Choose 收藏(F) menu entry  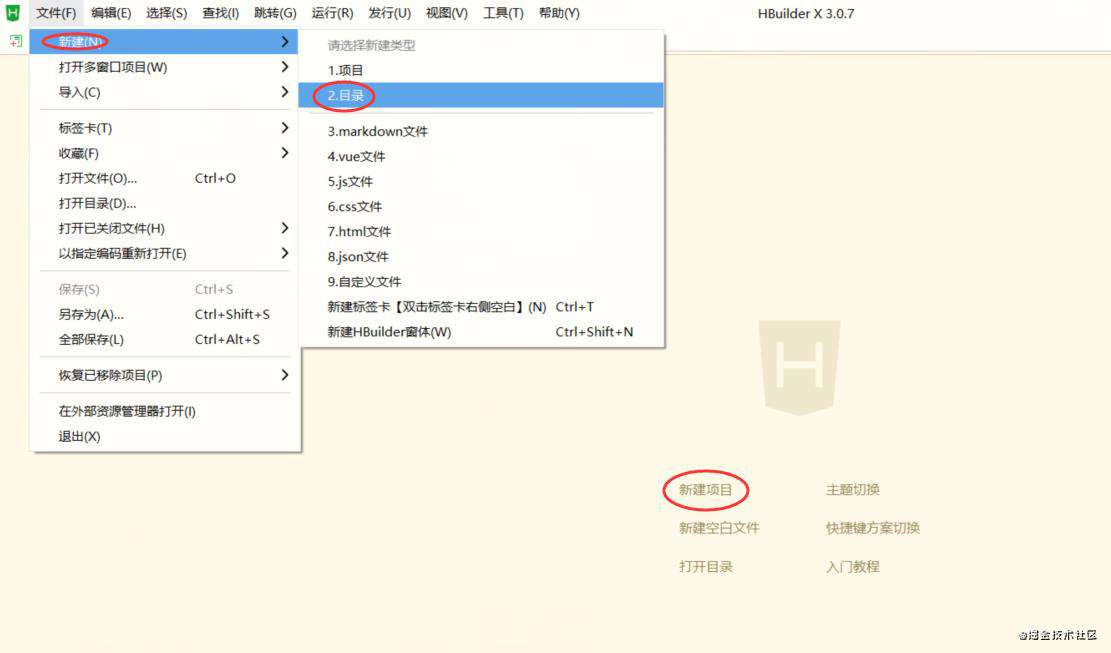tap(164, 153)
